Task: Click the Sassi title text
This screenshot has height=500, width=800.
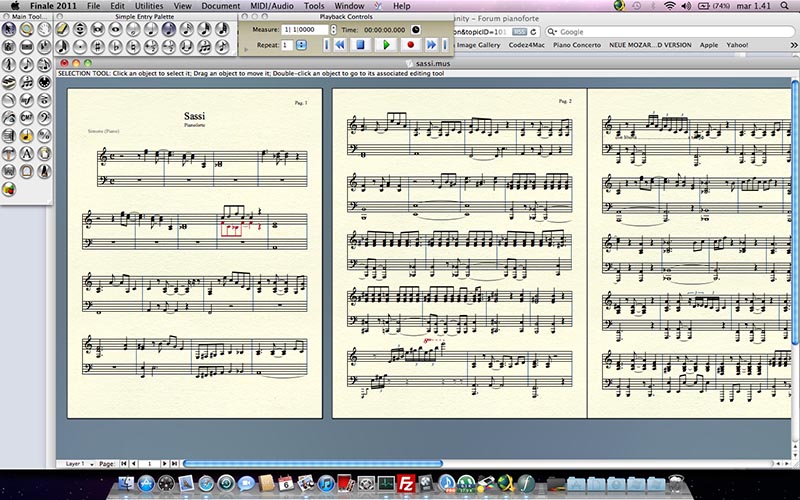Action: [x=194, y=116]
